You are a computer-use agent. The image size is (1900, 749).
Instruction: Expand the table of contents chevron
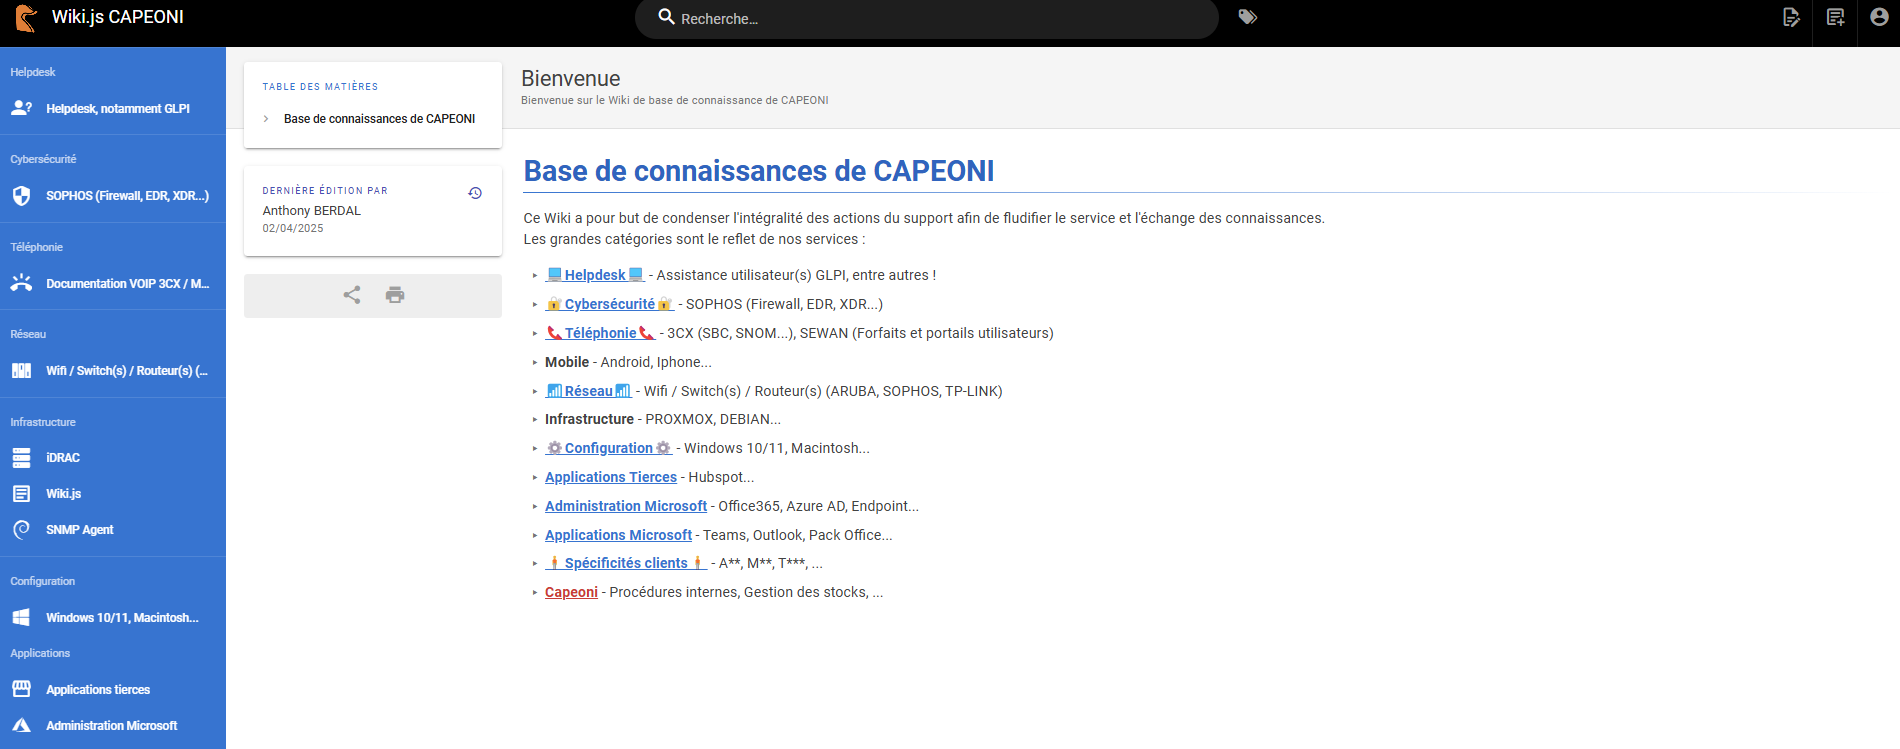click(266, 119)
